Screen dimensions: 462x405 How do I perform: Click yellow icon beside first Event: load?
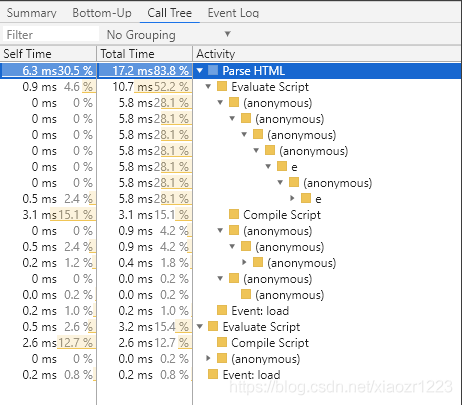click(x=222, y=310)
